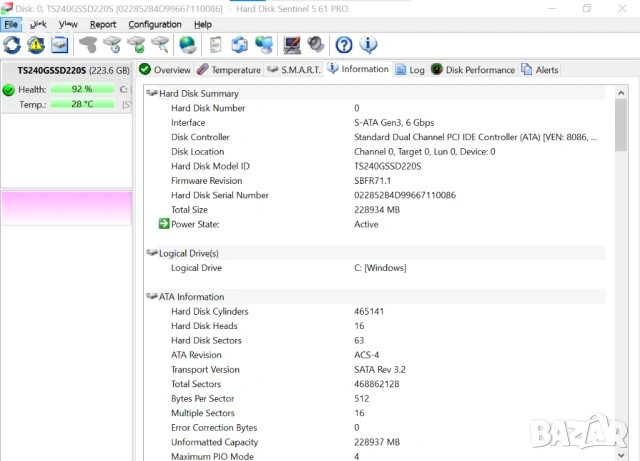Image resolution: width=640 pixels, height=461 pixels.
Task: Switch to the Disk Performance tab
Action: pos(473,70)
